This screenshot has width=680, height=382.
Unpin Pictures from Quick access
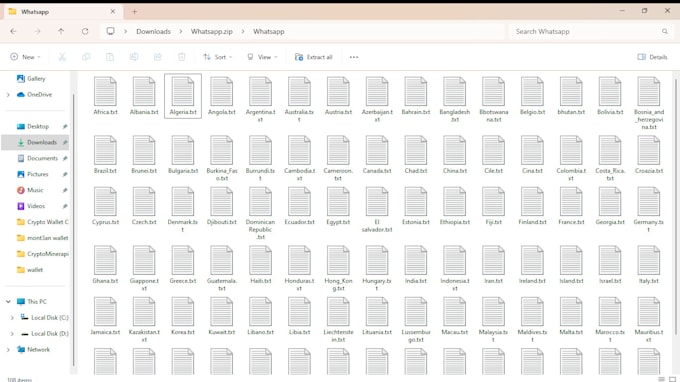pos(65,174)
